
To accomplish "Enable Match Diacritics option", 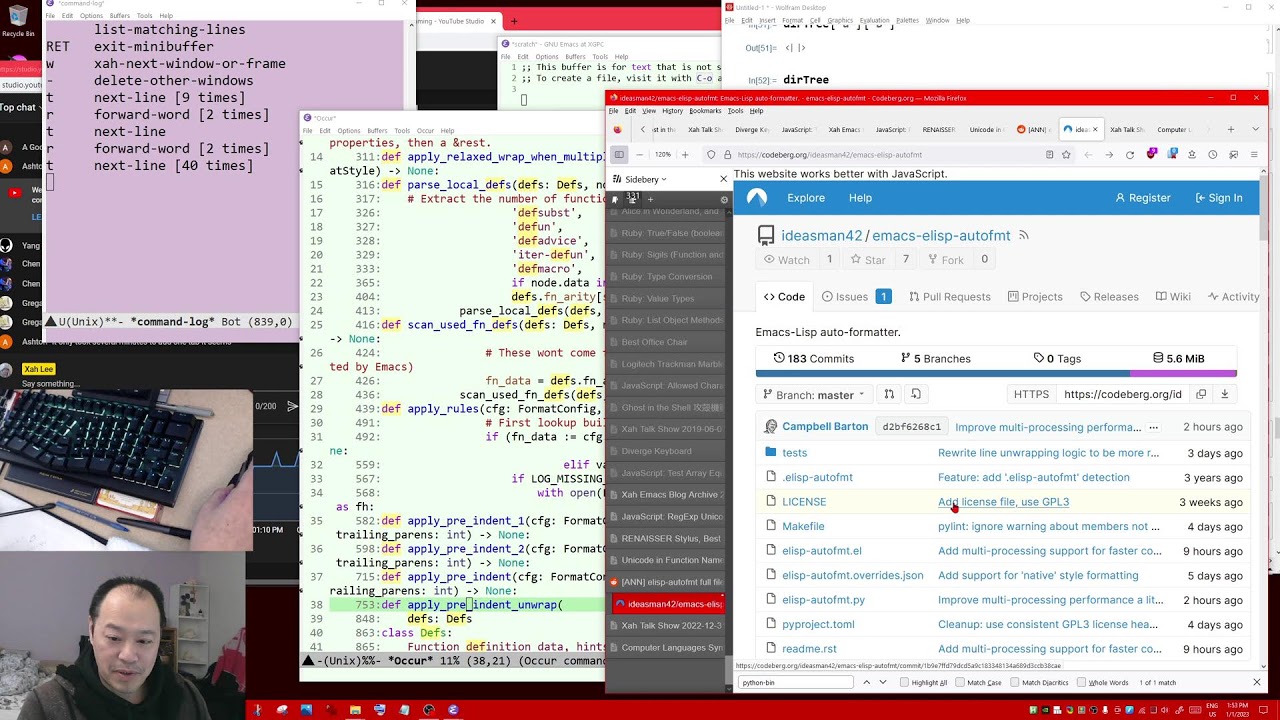I will 1014,682.
